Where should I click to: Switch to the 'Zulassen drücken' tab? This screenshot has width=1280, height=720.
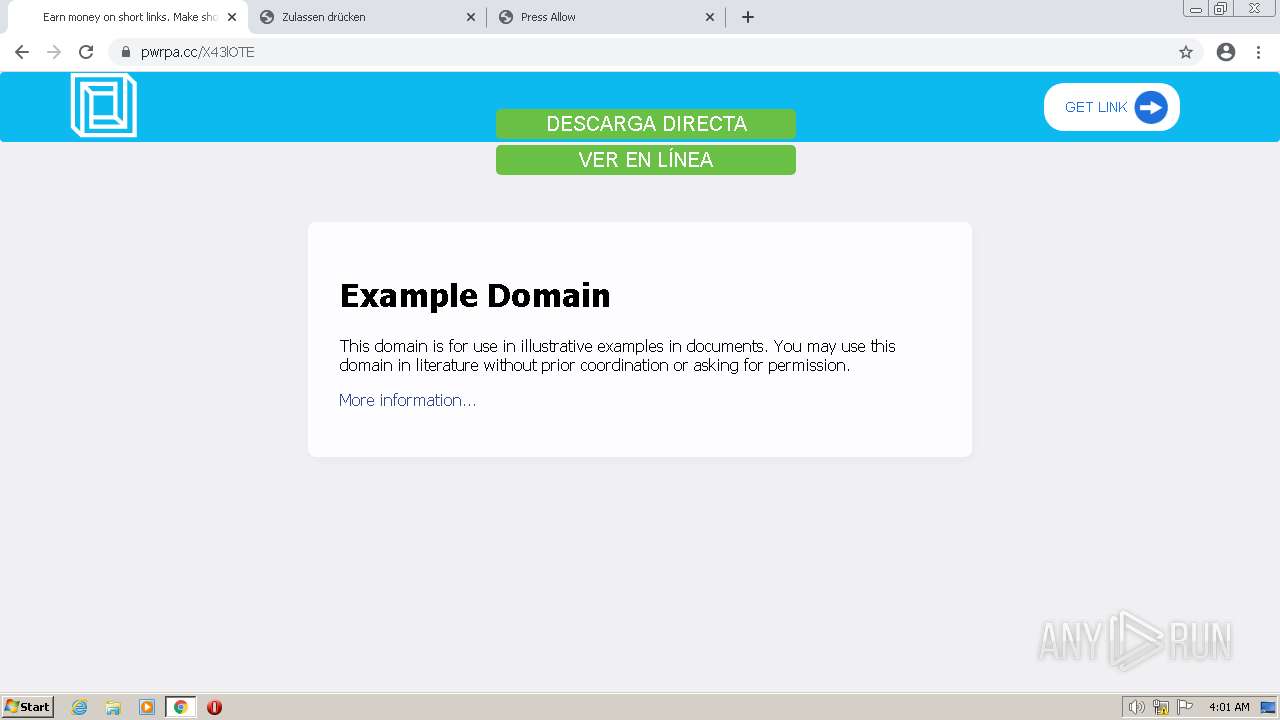coord(365,17)
